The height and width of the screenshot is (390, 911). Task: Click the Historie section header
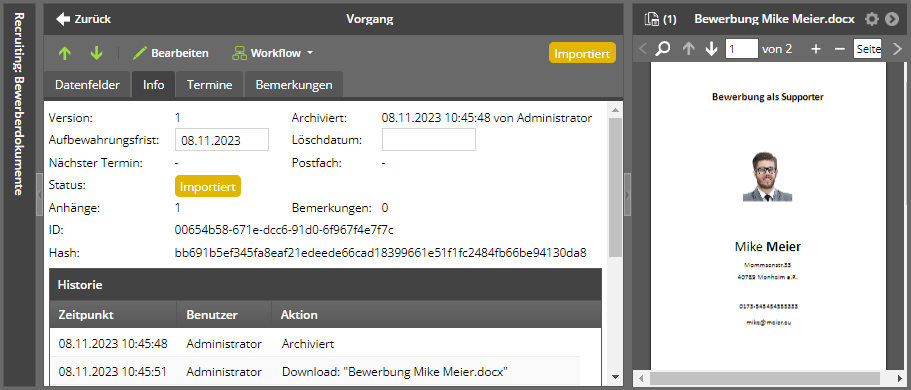325,285
